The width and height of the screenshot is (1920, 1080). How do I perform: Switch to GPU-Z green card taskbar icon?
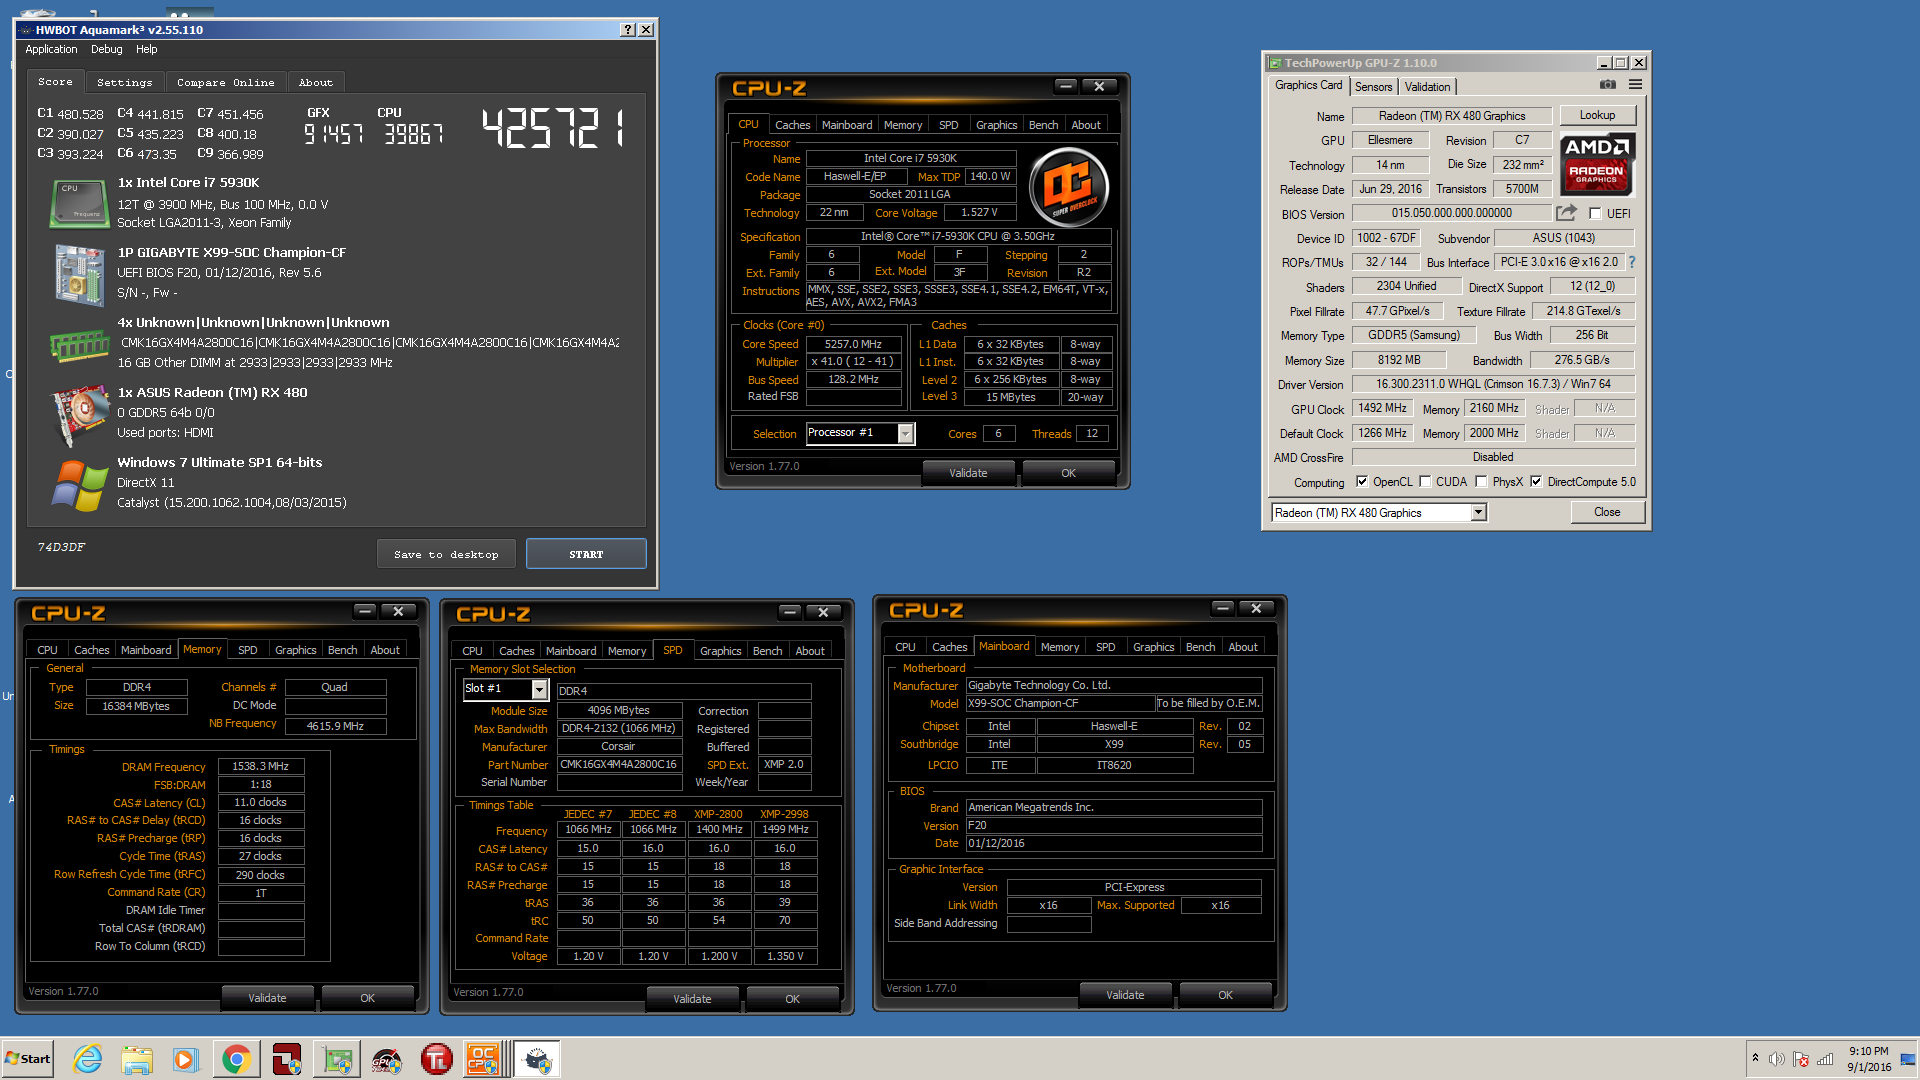337,1059
